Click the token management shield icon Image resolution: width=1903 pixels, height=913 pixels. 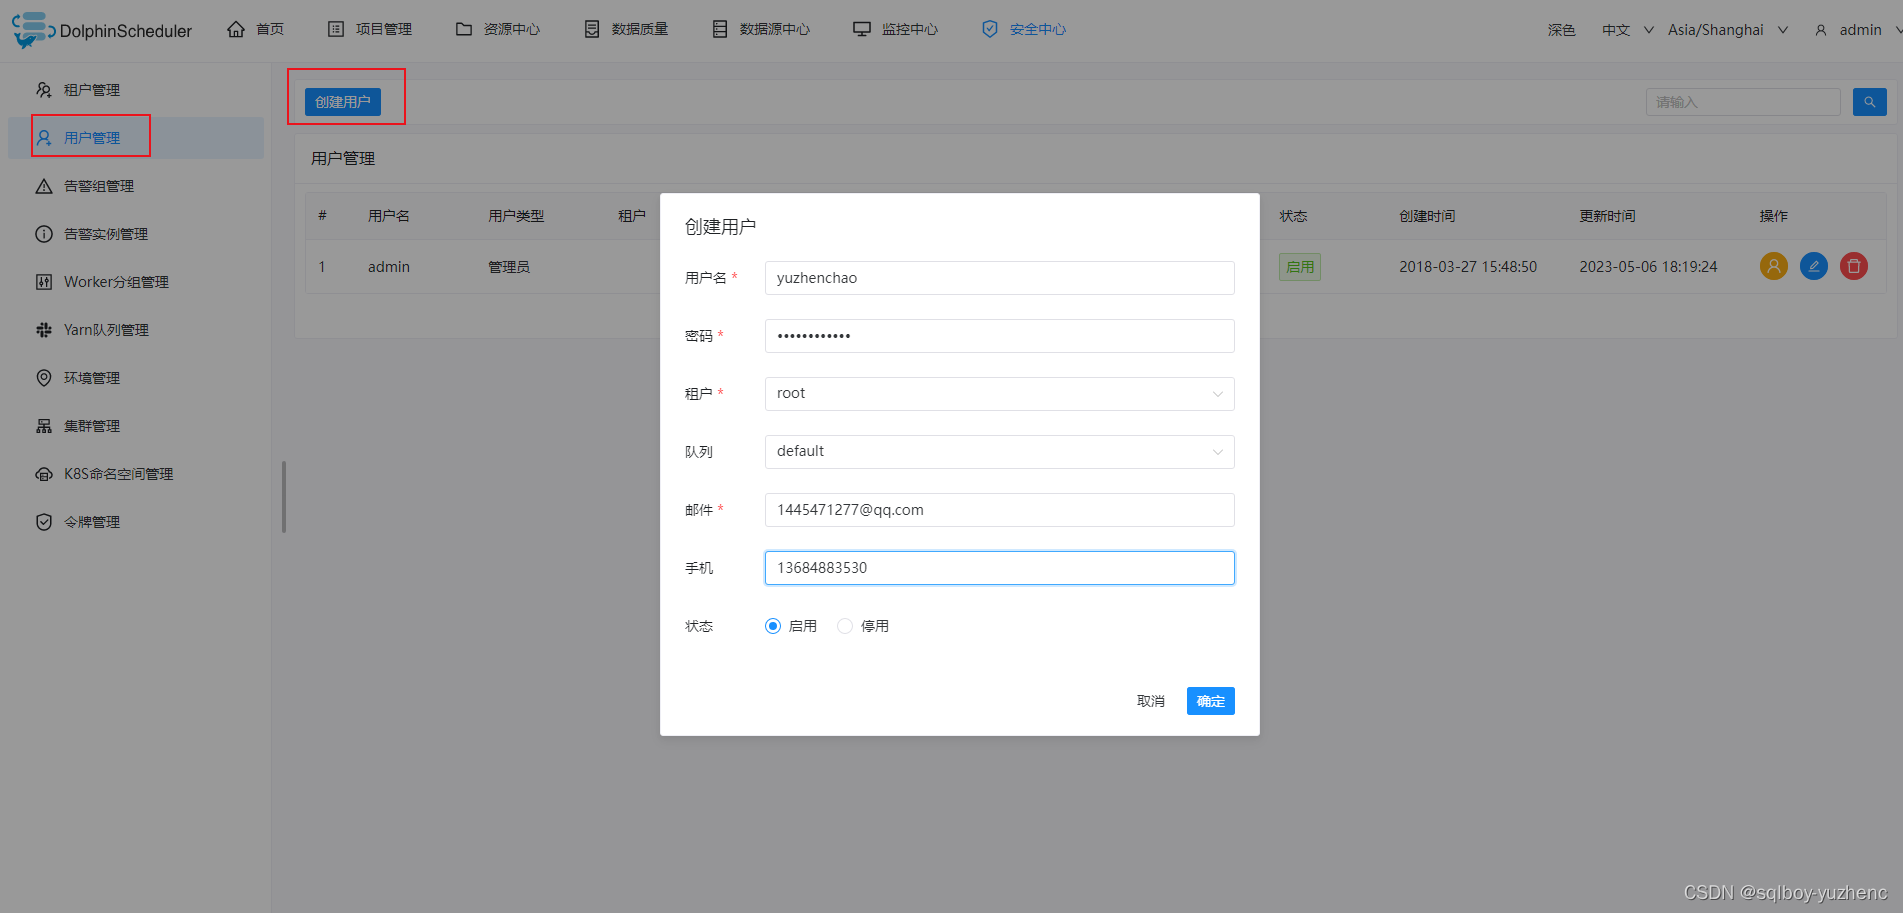(x=44, y=522)
